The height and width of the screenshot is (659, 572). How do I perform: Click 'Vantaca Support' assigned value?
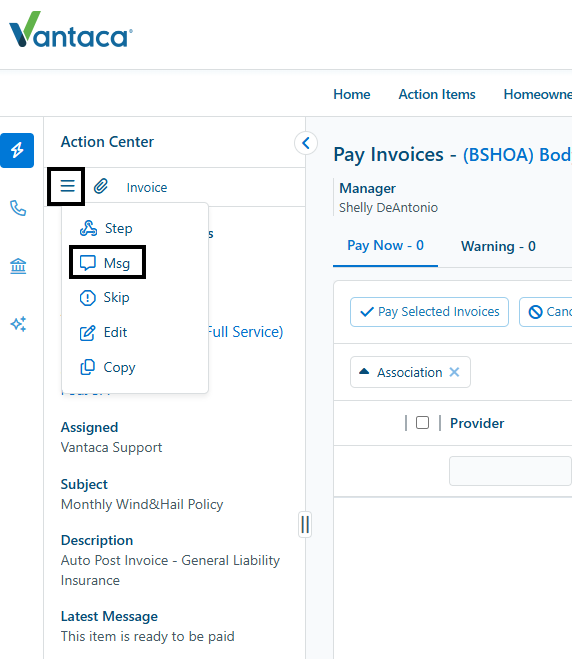click(111, 447)
